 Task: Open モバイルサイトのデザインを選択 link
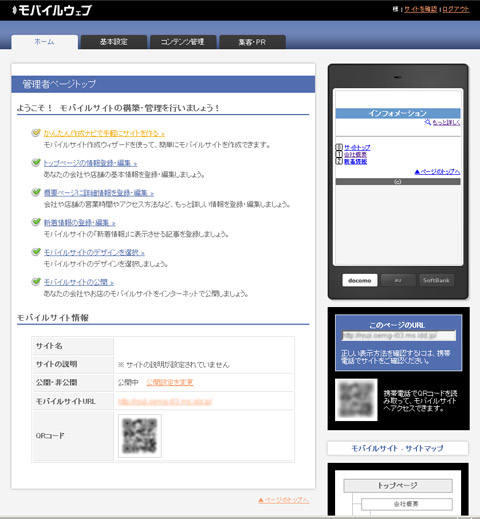tap(94, 252)
